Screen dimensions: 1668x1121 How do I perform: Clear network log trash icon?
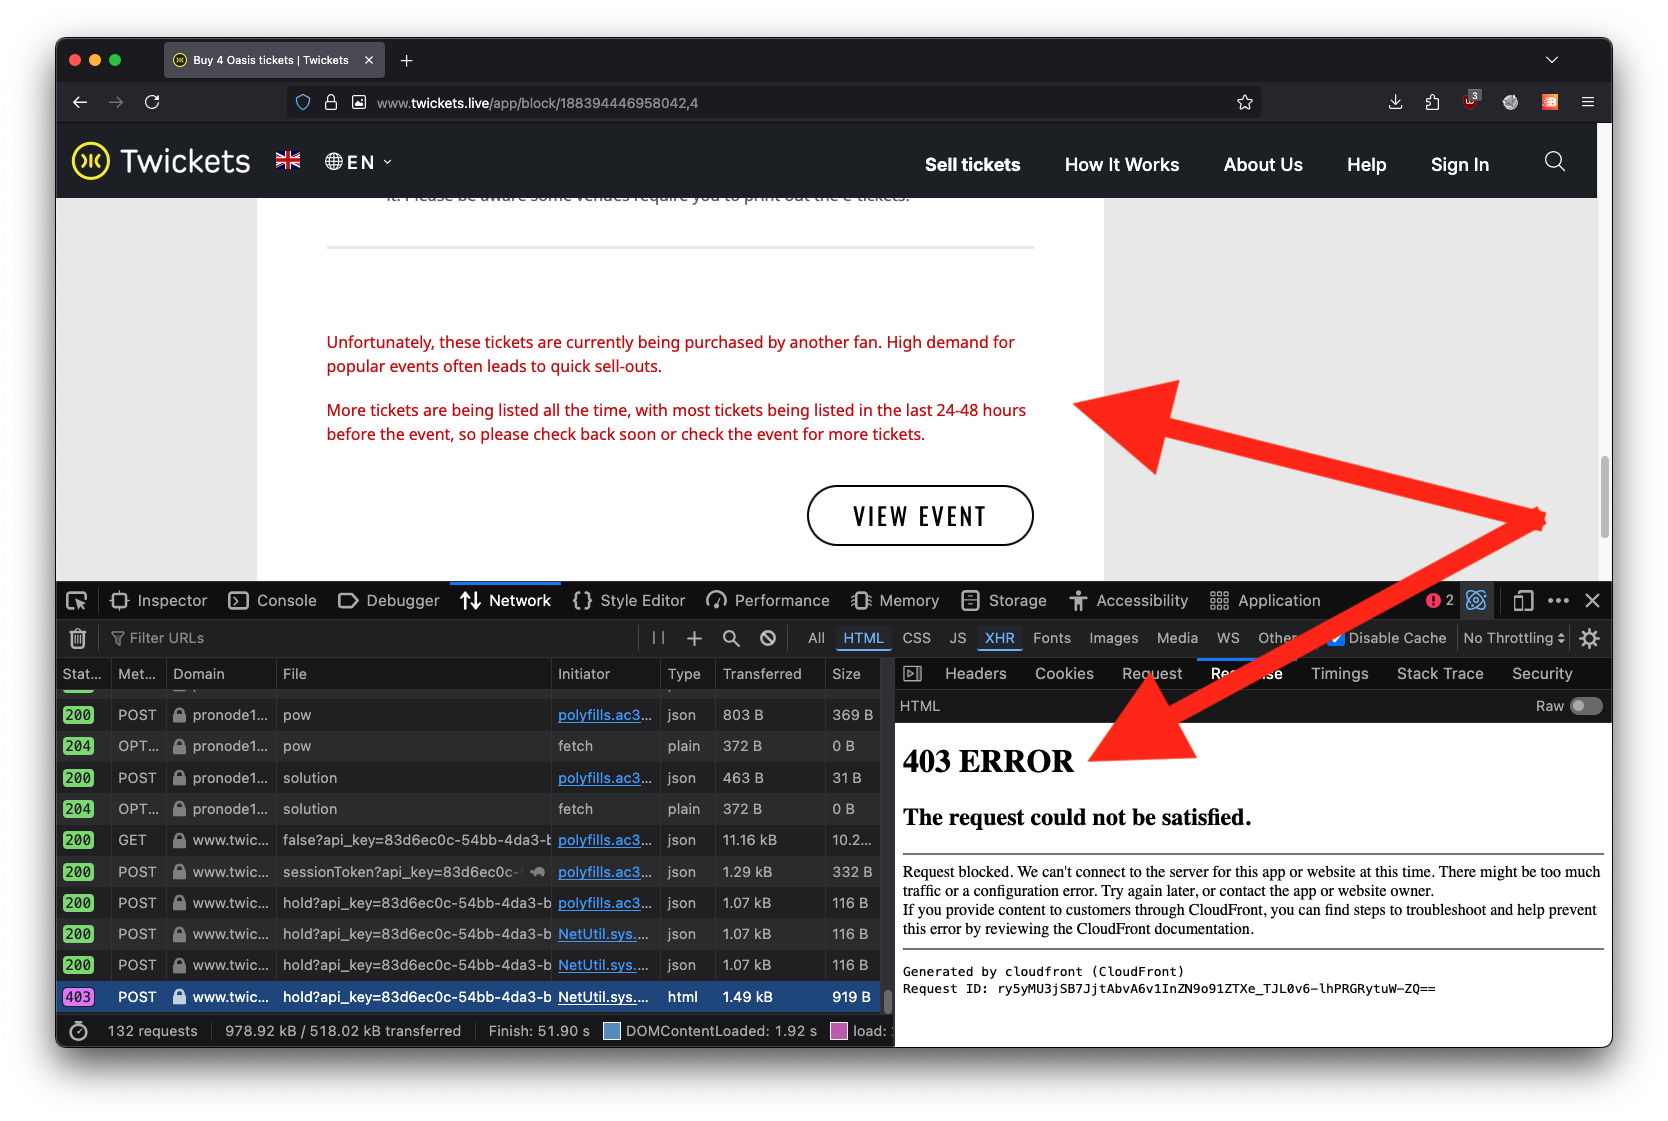78,638
